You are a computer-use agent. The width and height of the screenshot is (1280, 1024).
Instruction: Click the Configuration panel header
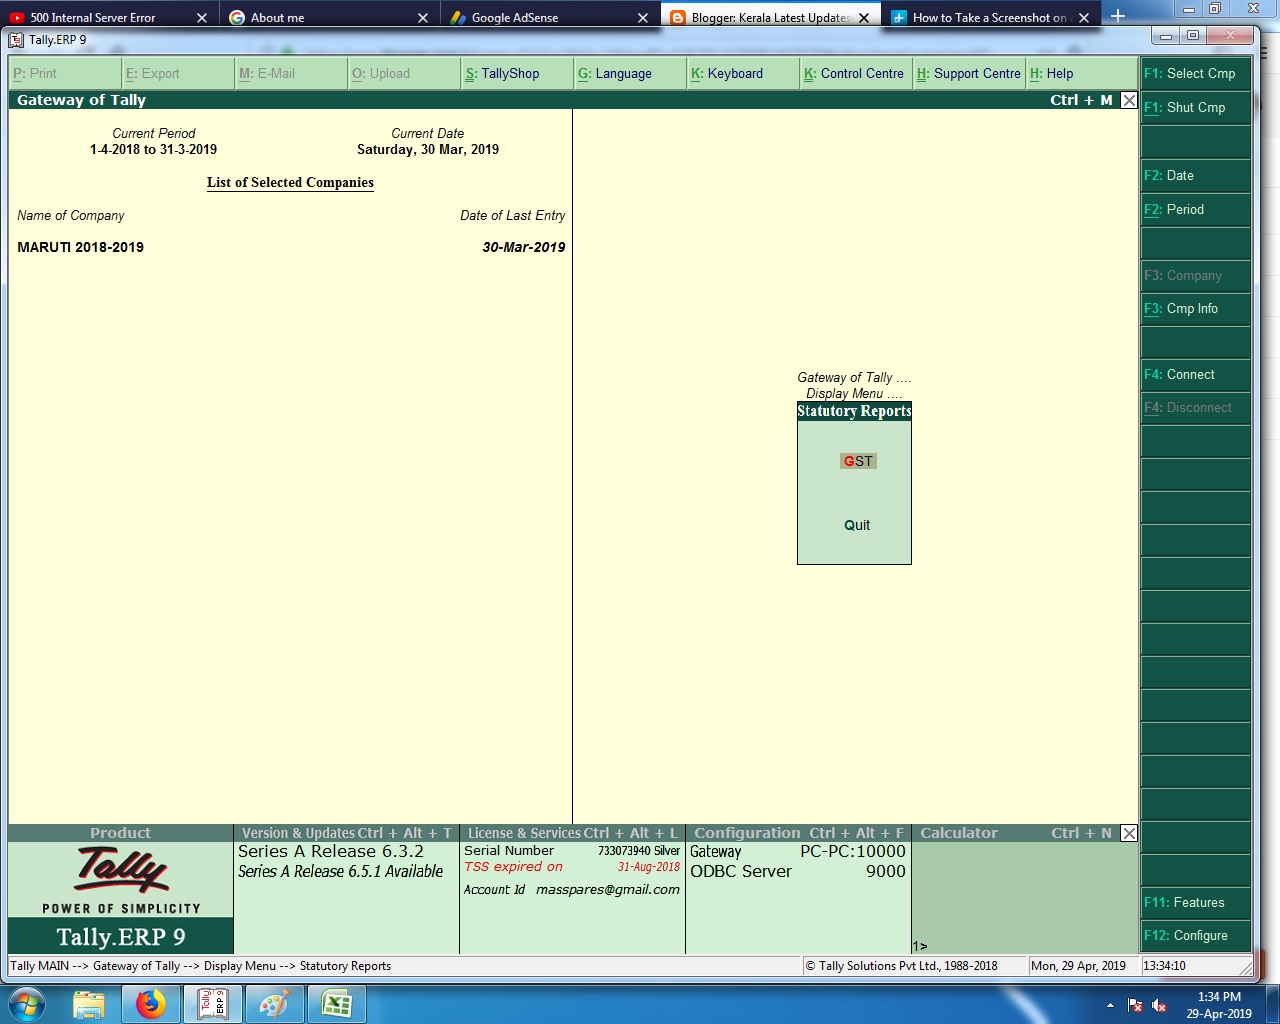pos(798,833)
